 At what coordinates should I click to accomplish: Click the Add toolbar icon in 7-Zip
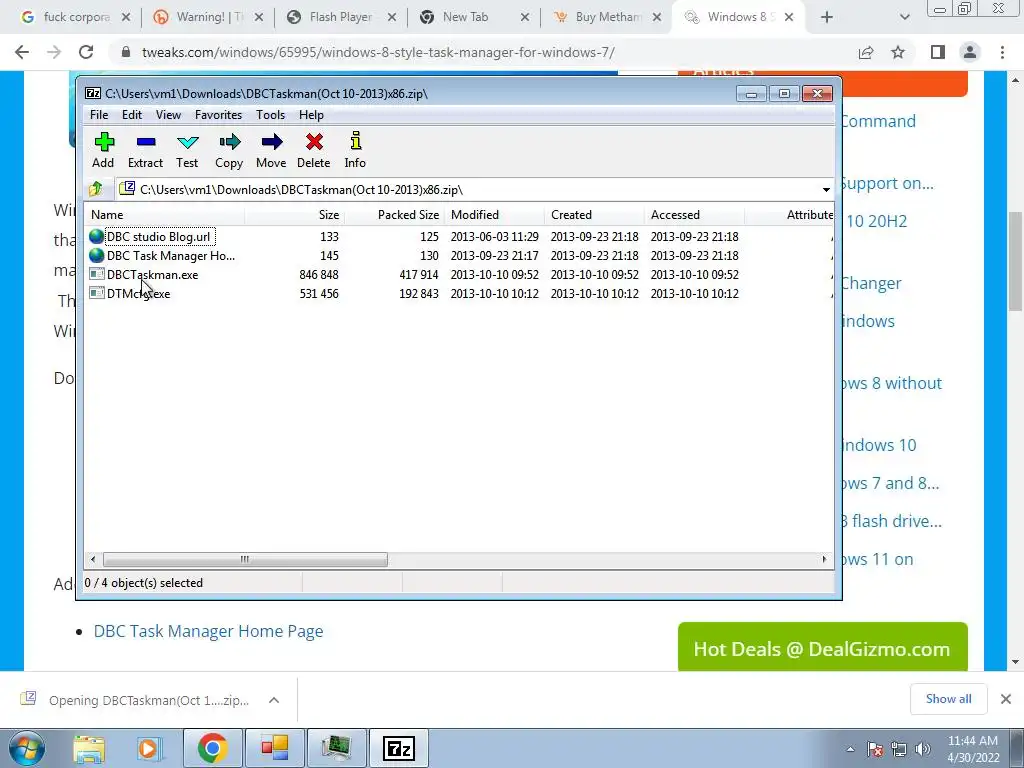click(x=104, y=150)
